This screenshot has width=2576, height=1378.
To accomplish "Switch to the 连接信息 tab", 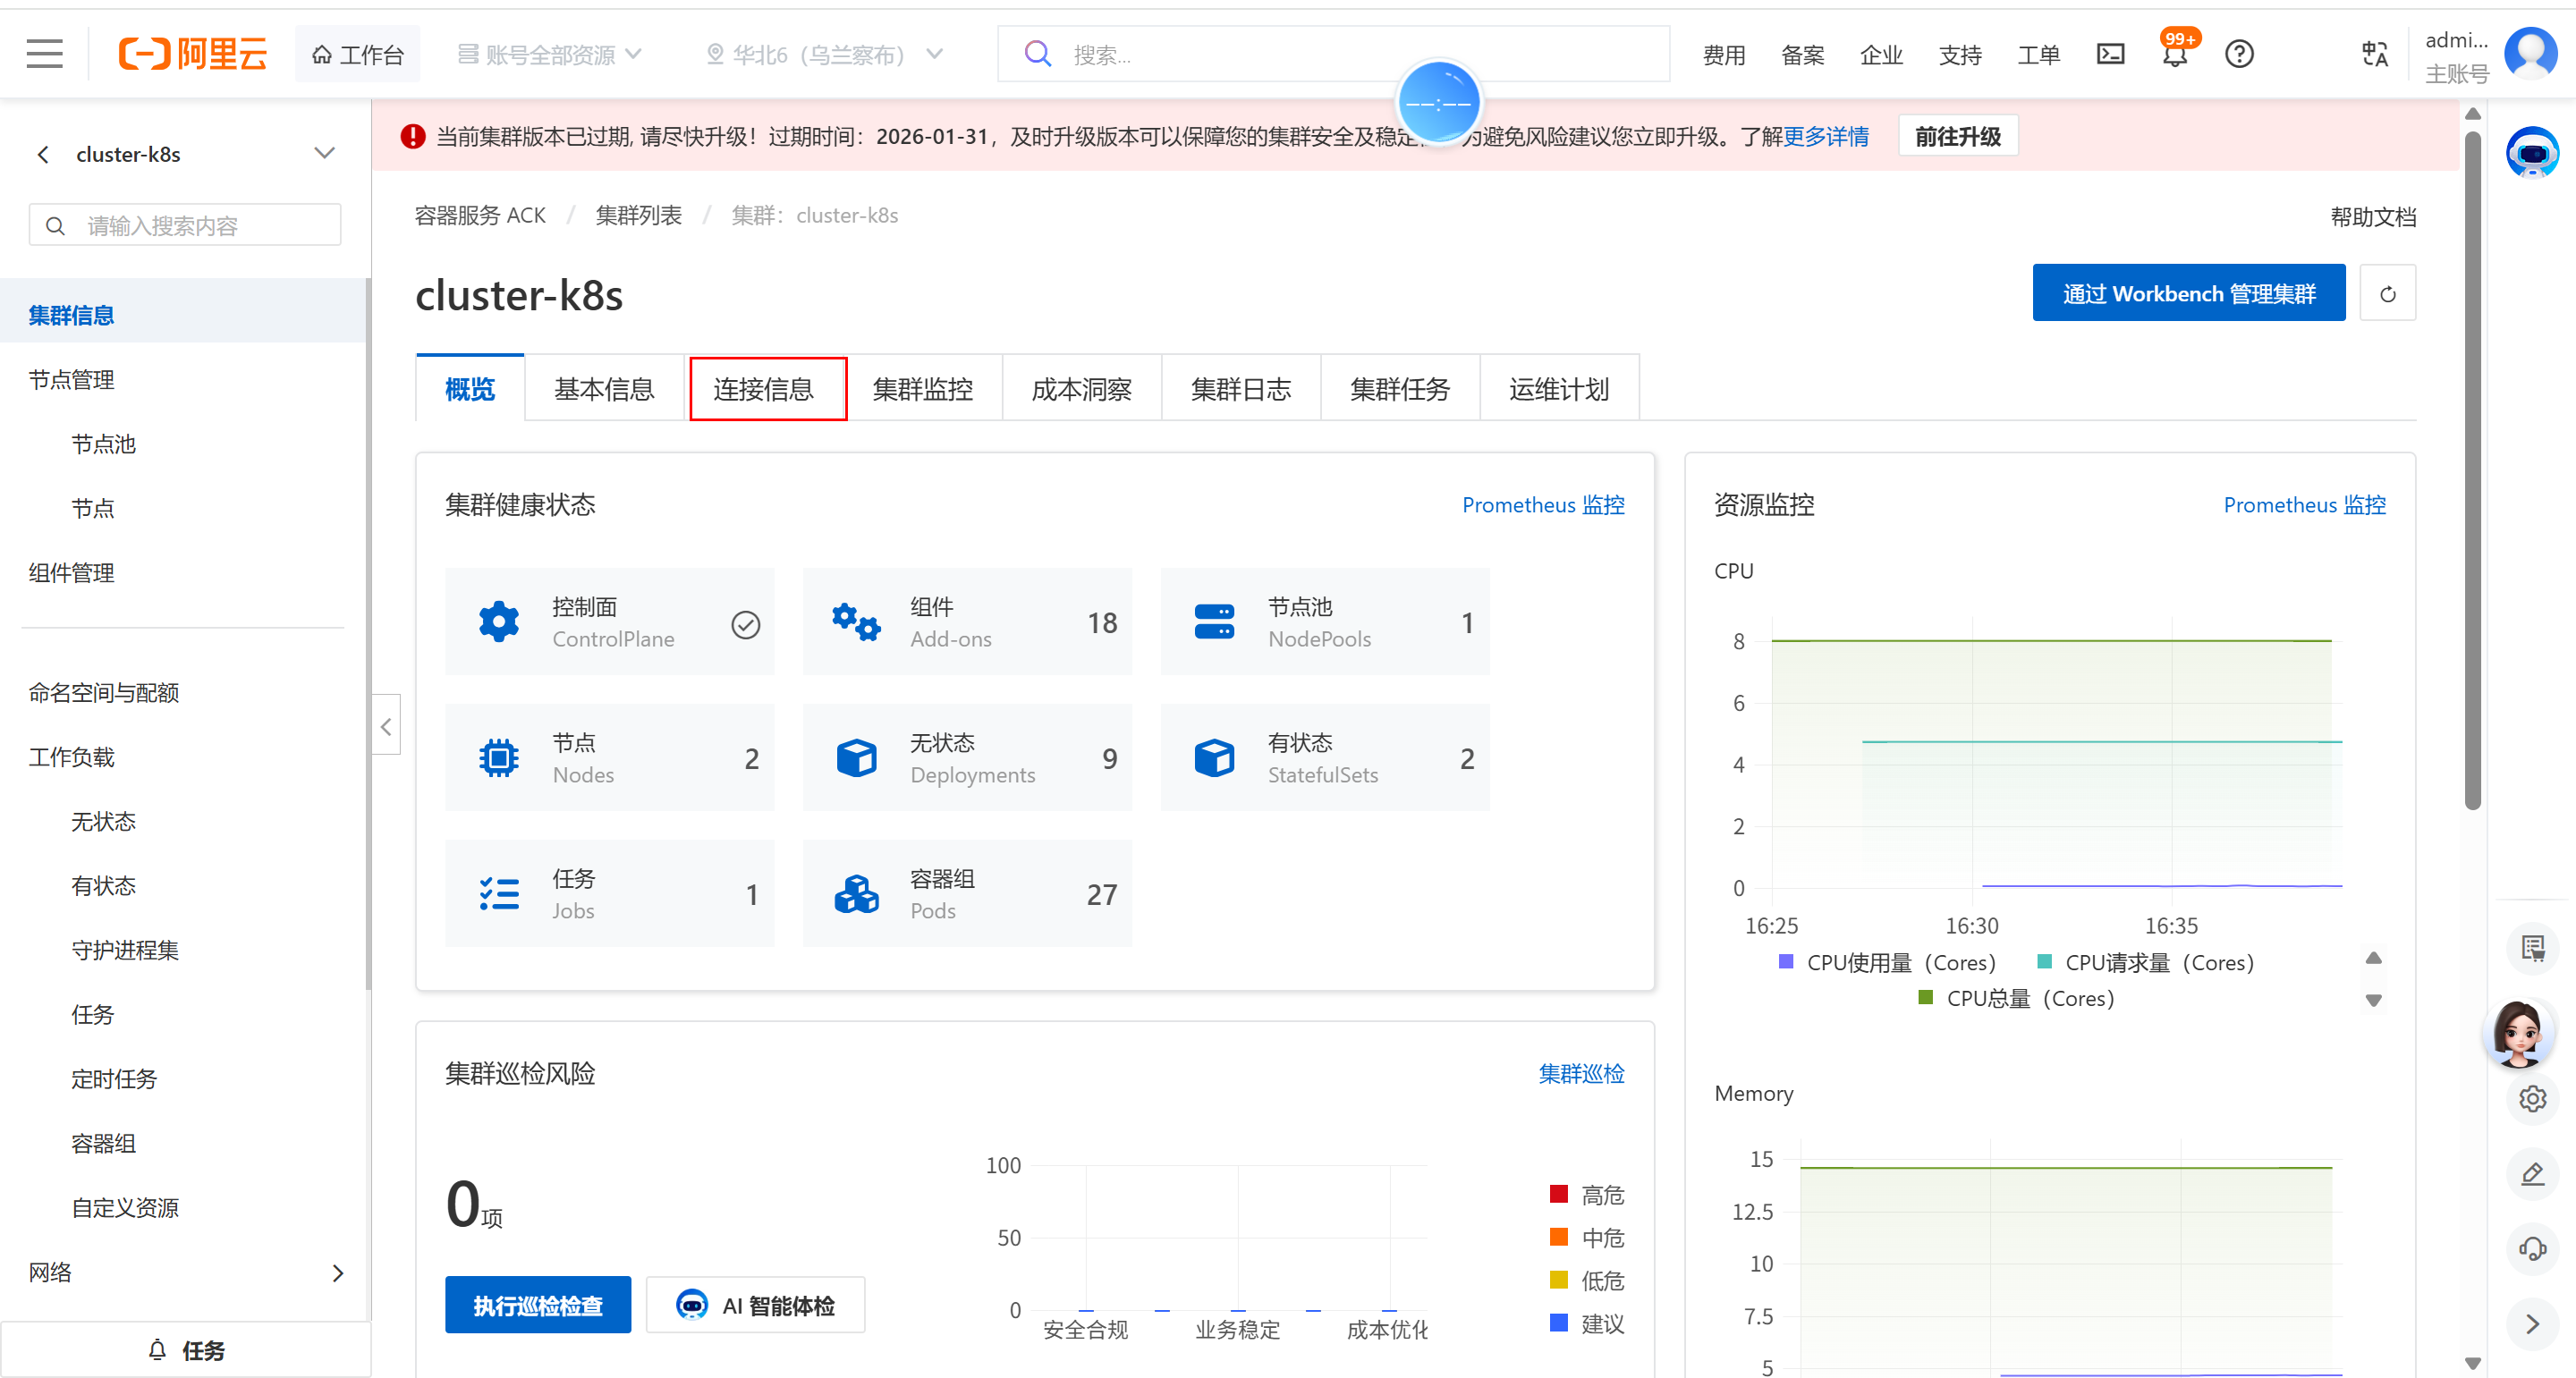I will coord(764,389).
